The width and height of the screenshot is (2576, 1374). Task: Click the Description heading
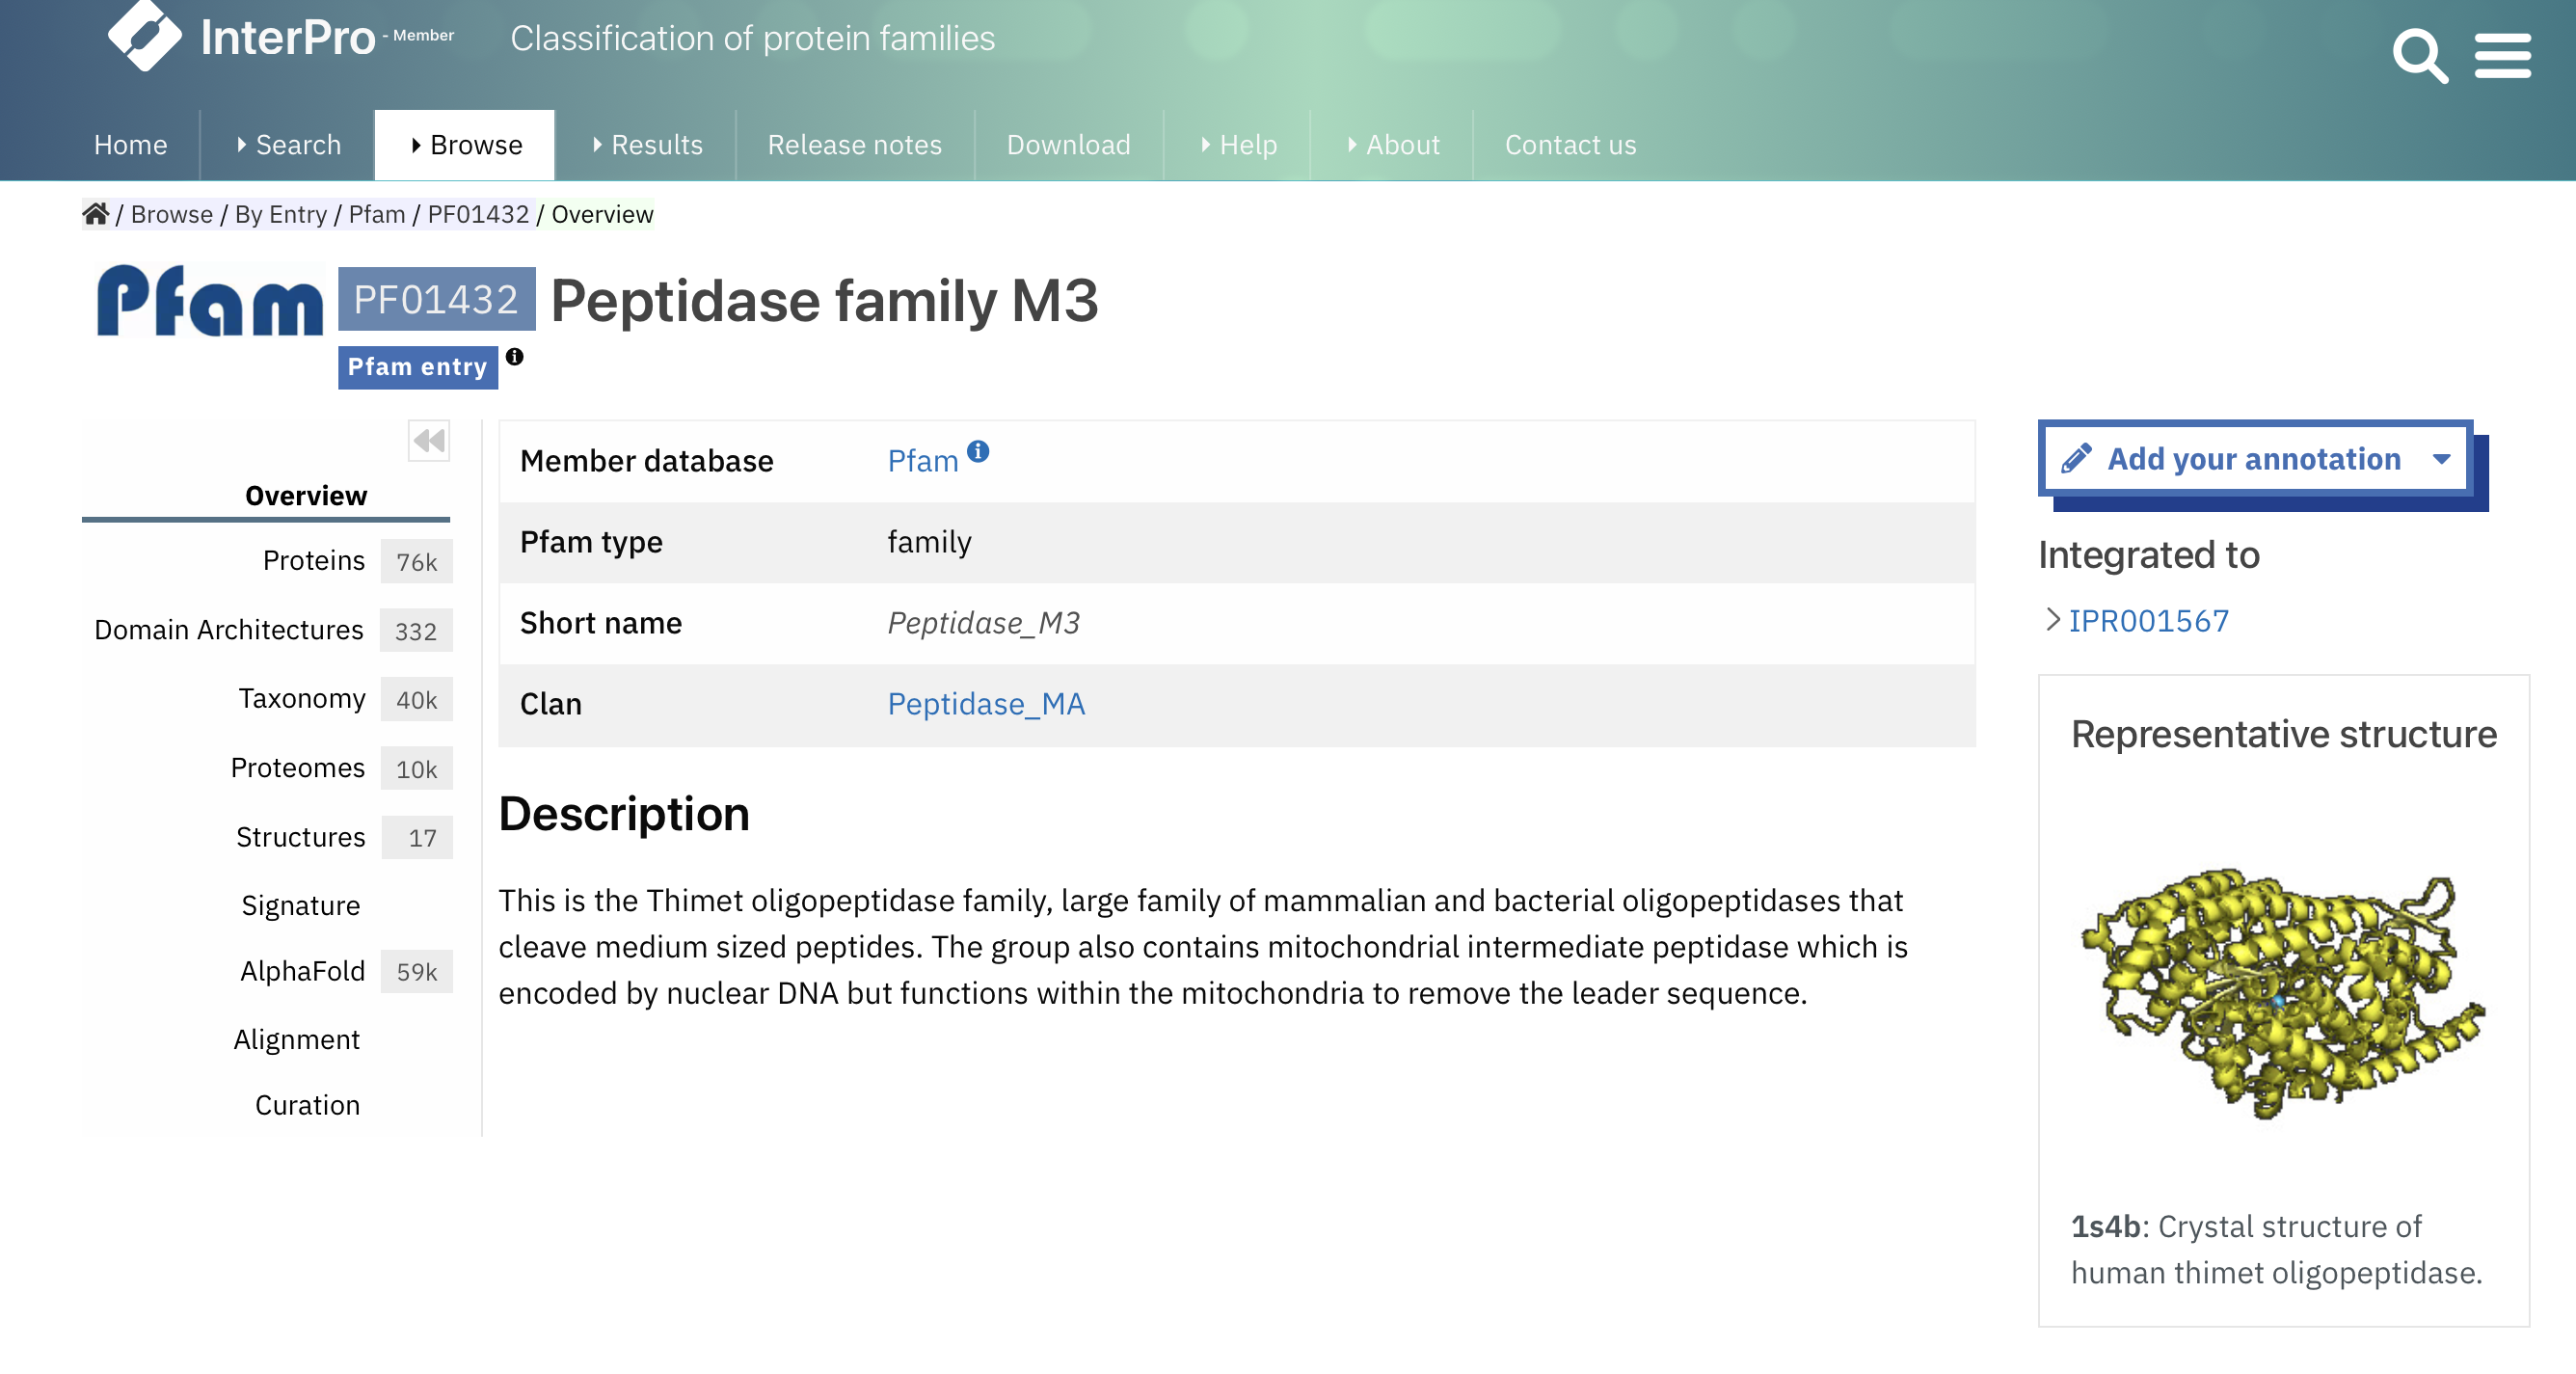click(624, 814)
